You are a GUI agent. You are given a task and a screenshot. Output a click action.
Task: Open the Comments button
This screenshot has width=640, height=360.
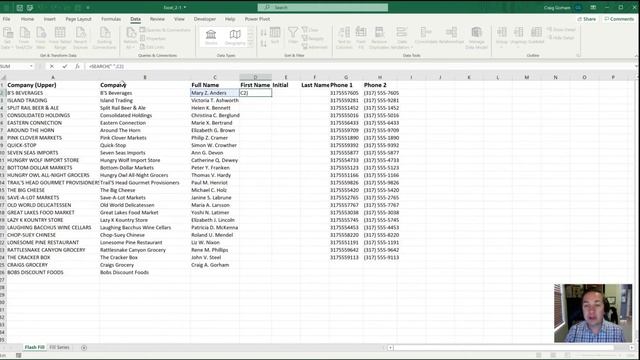click(619, 19)
